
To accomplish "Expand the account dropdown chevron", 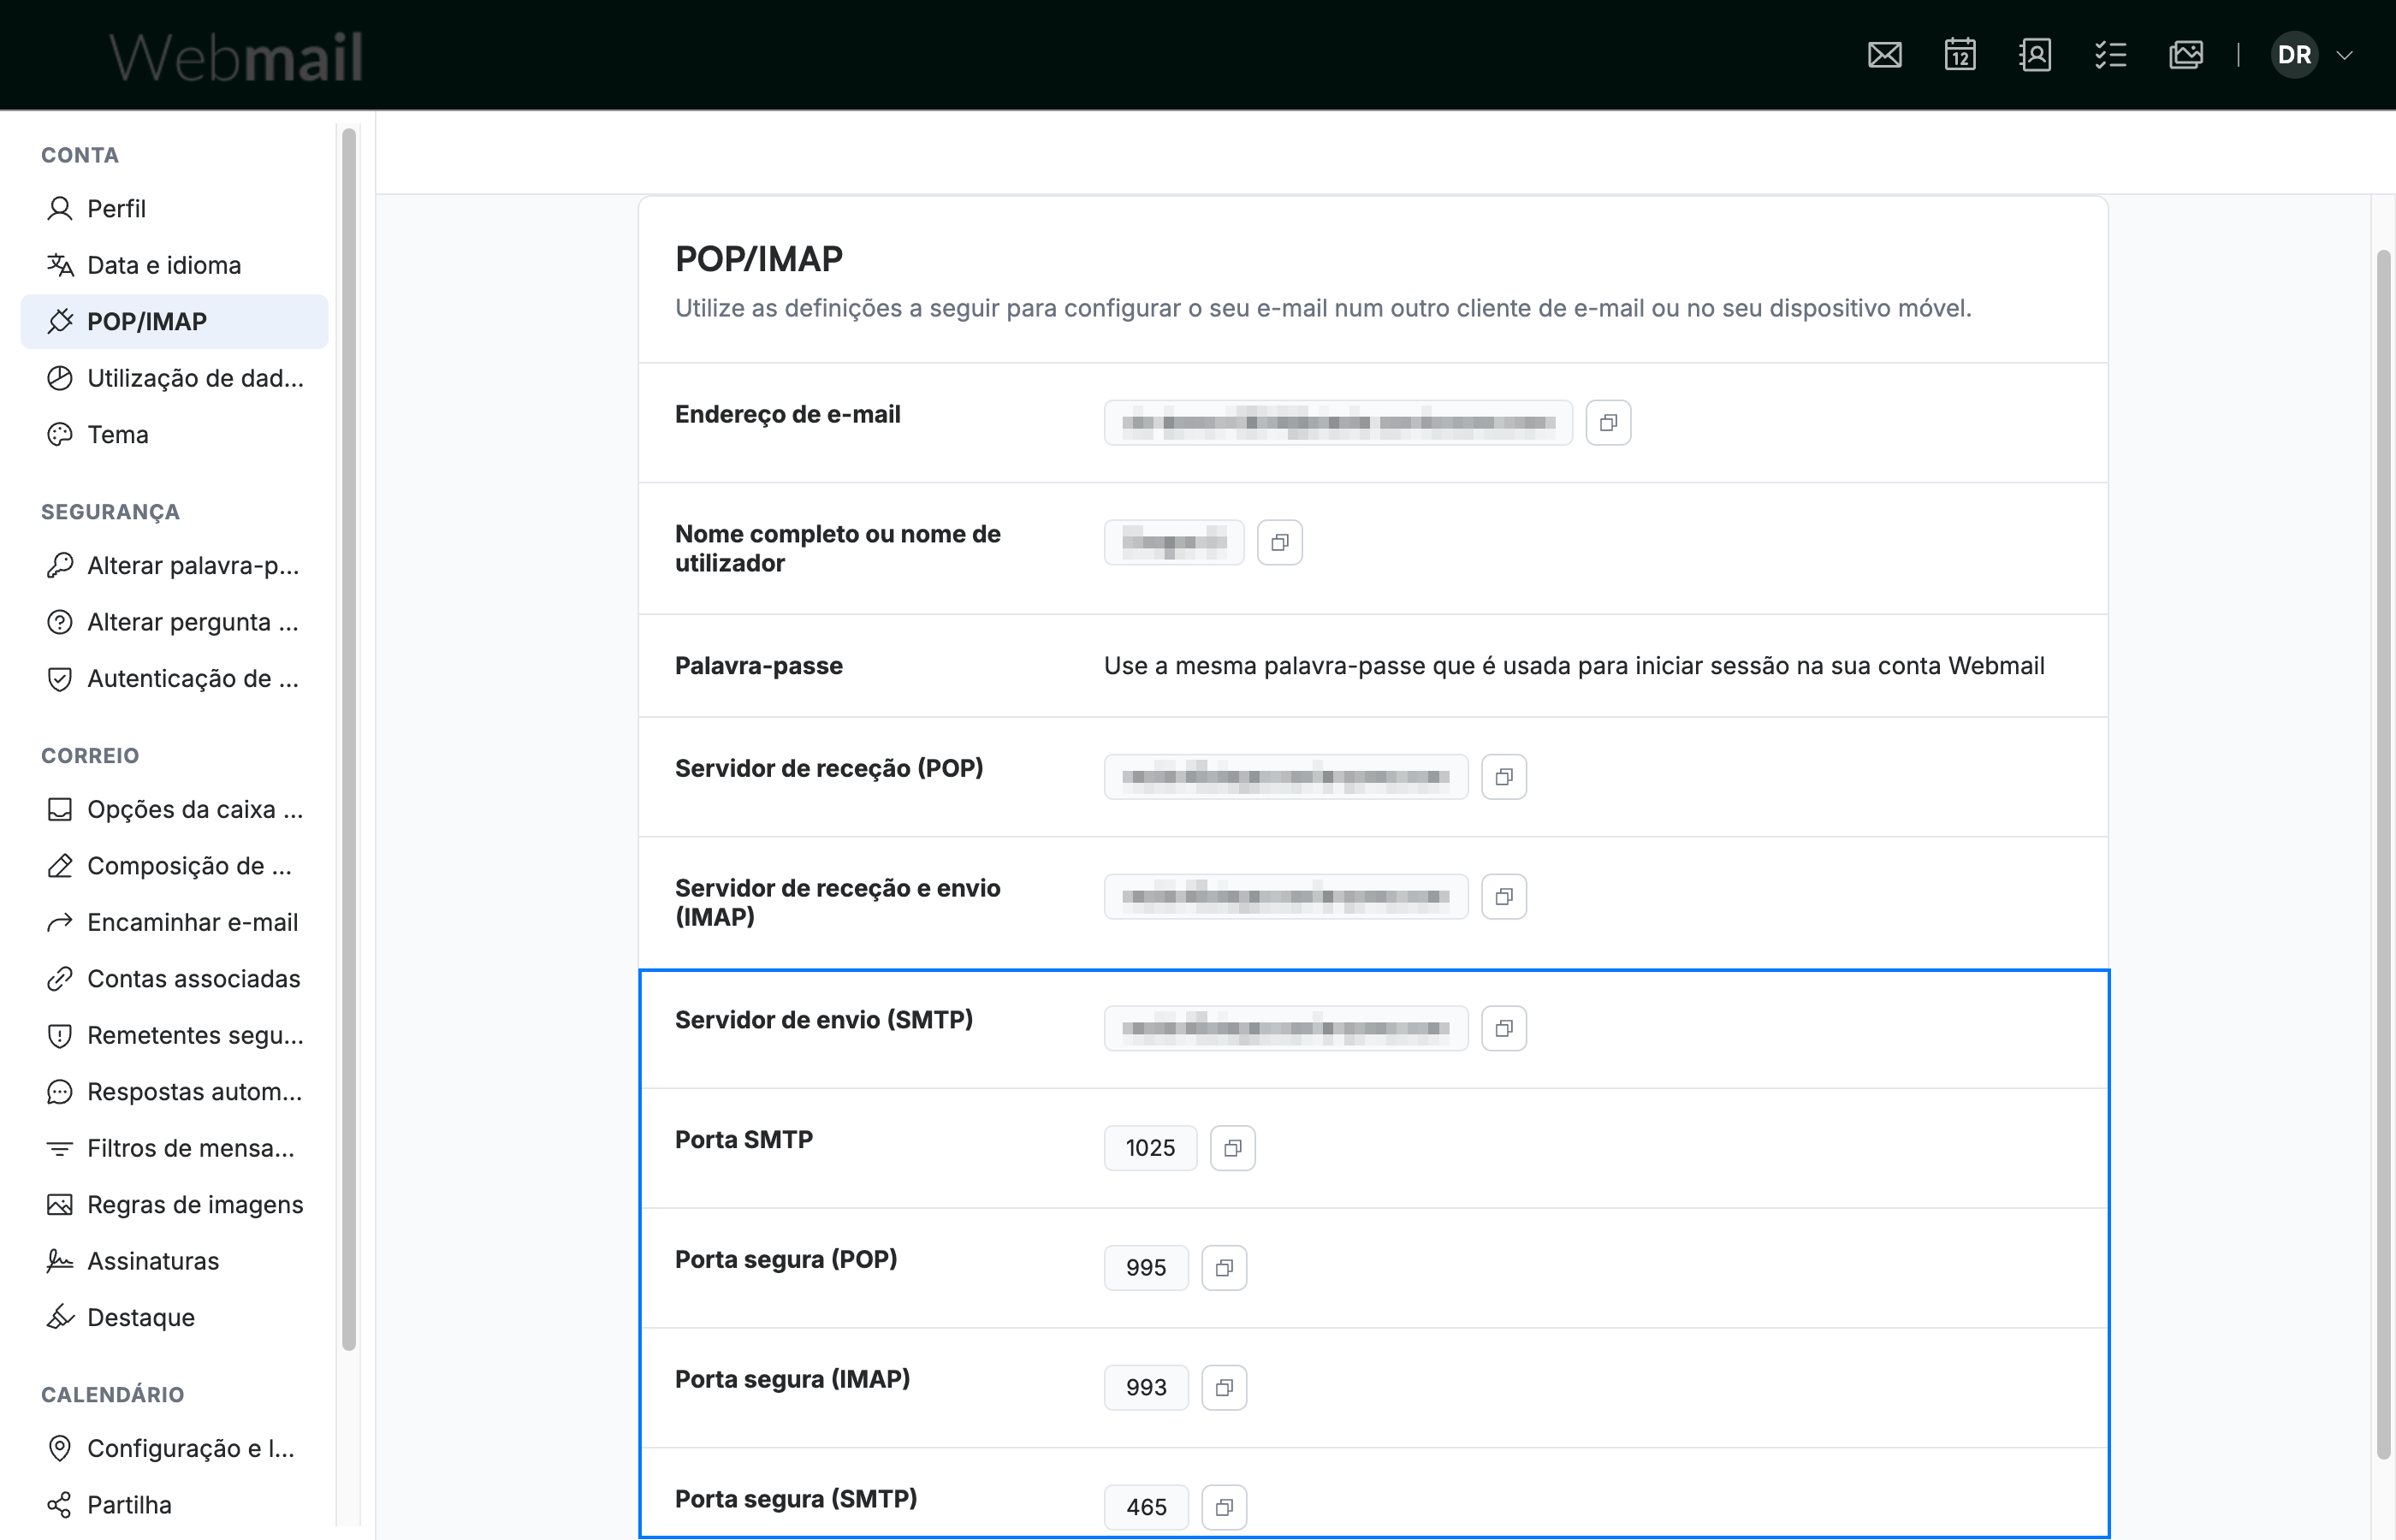I will click(x=2344, y=55).
